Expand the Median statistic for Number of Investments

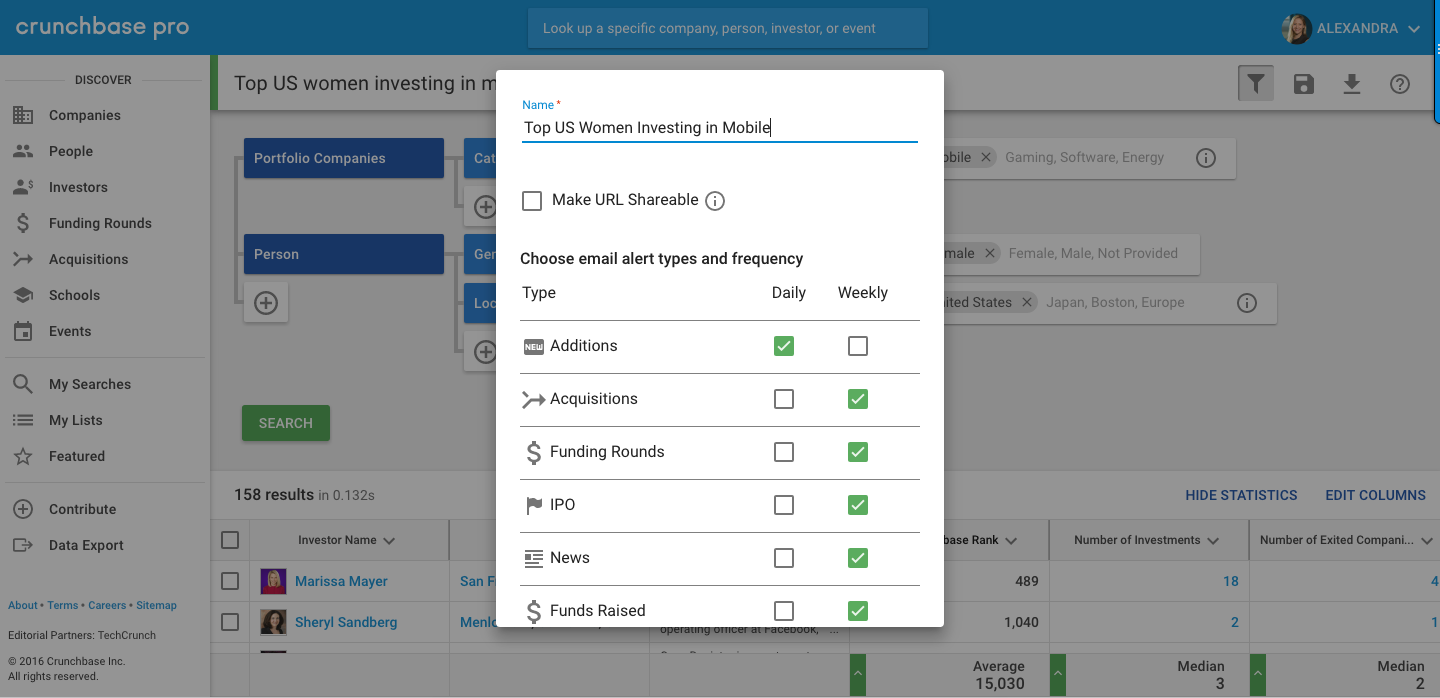click(1058, 675)
